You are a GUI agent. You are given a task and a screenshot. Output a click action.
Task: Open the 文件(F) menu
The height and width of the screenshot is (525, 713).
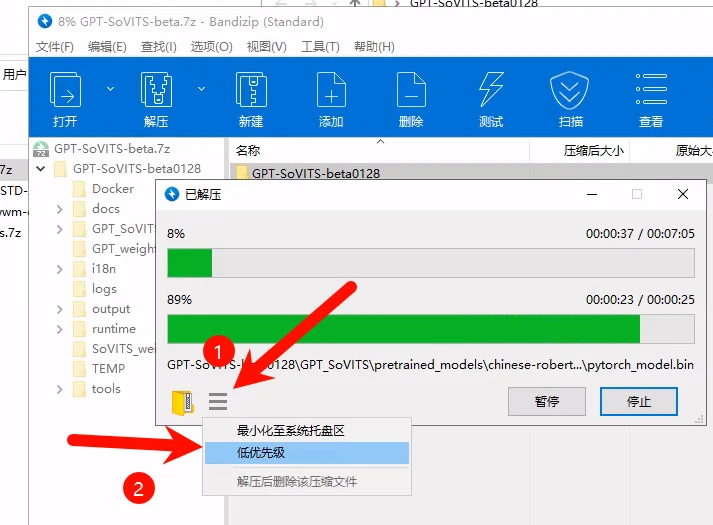click(x=55, y=47)
